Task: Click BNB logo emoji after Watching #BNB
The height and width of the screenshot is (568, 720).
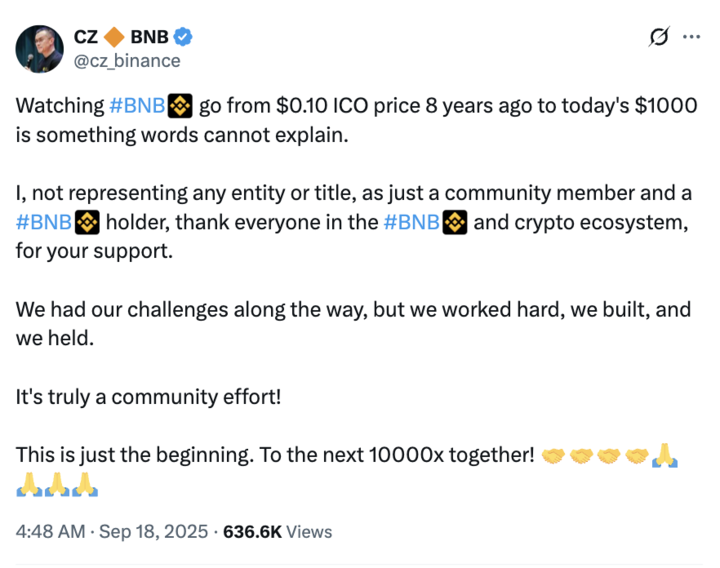Action: coord(180,106)
